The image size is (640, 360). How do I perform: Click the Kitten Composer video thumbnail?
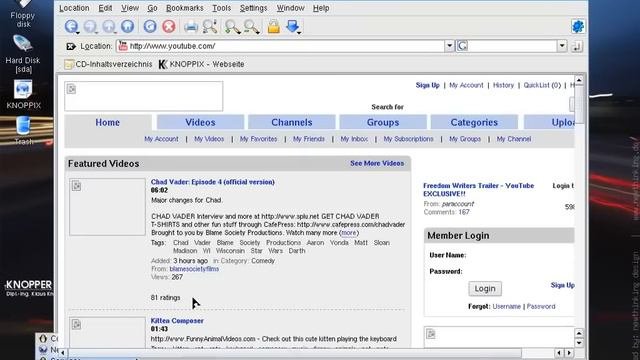(107, 332)
